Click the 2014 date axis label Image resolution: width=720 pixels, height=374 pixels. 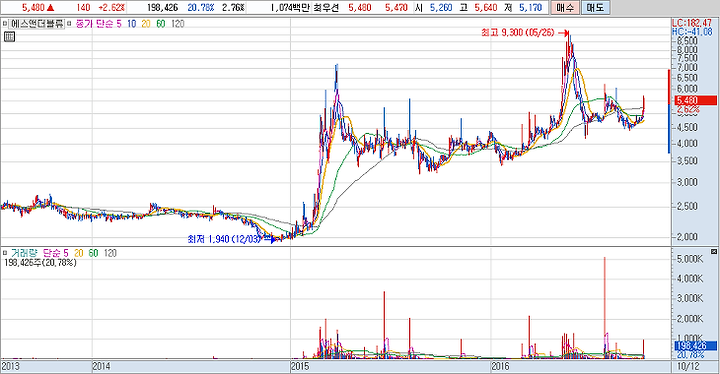point(101,366)
